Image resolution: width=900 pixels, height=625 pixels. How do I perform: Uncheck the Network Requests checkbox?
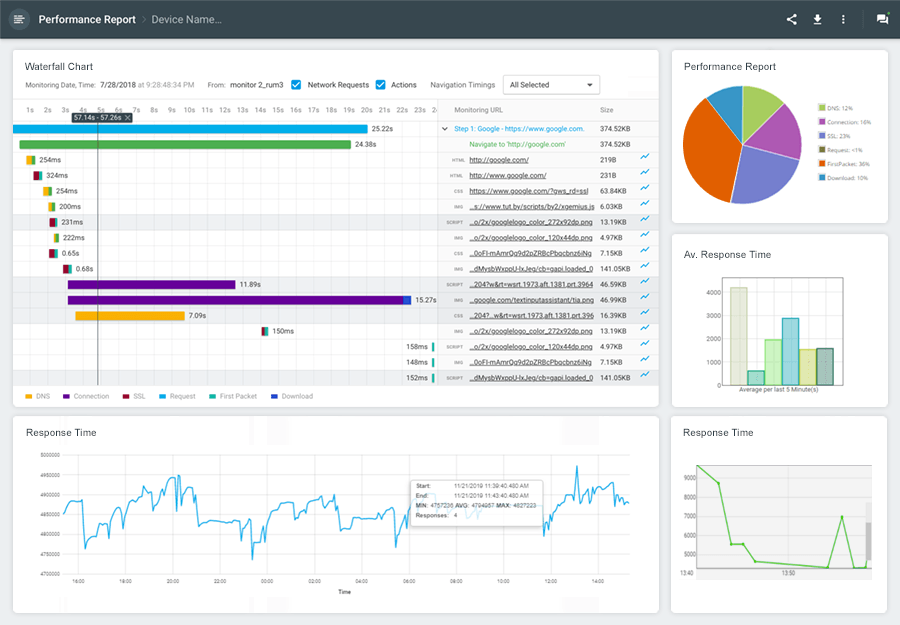click(x=295, y=85)
